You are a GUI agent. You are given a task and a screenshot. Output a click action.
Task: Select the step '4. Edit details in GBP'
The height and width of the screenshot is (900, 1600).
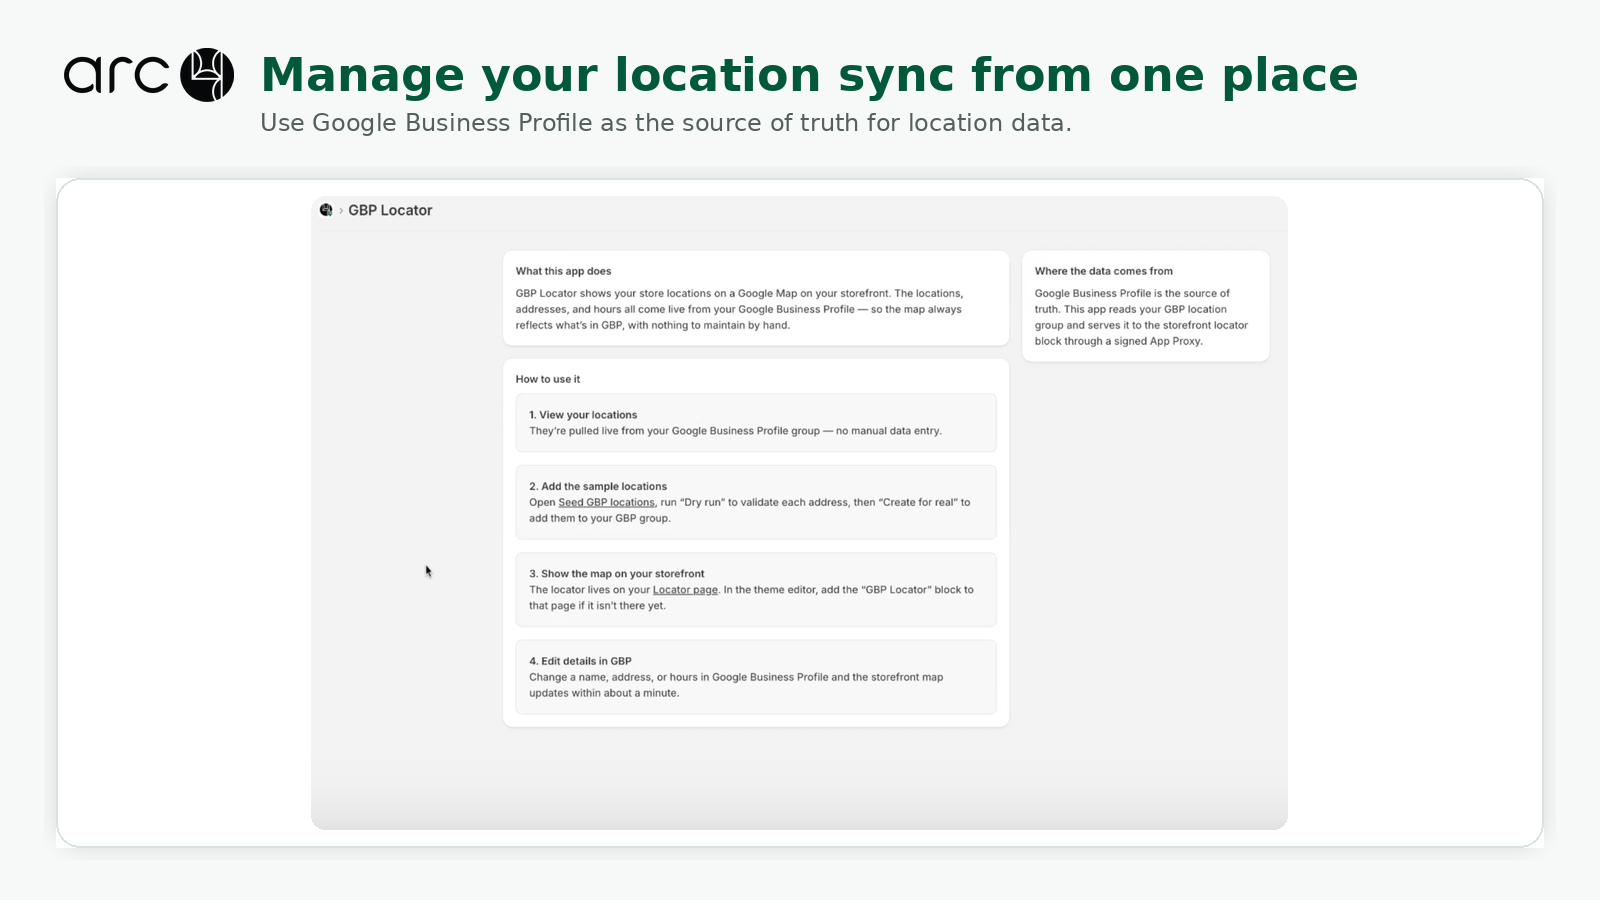click(756, 677)
